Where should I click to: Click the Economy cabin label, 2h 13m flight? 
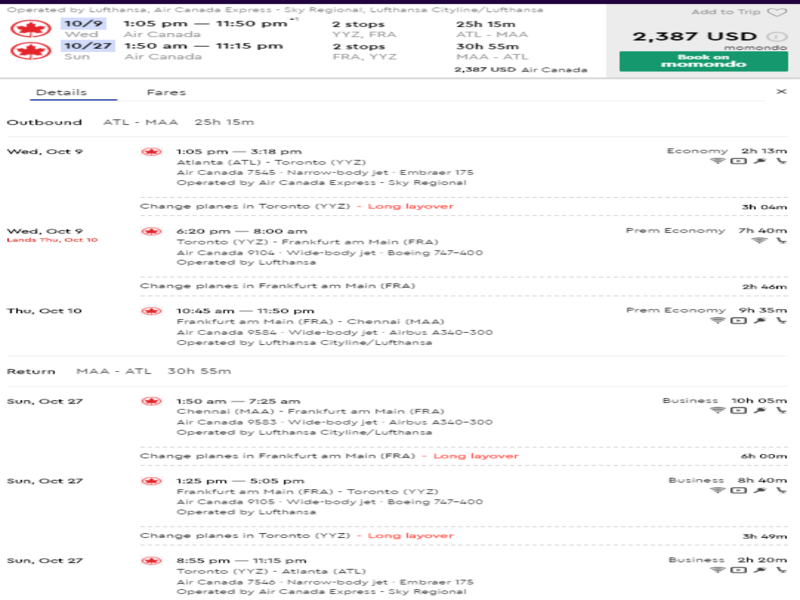click(x=697, y=151)
